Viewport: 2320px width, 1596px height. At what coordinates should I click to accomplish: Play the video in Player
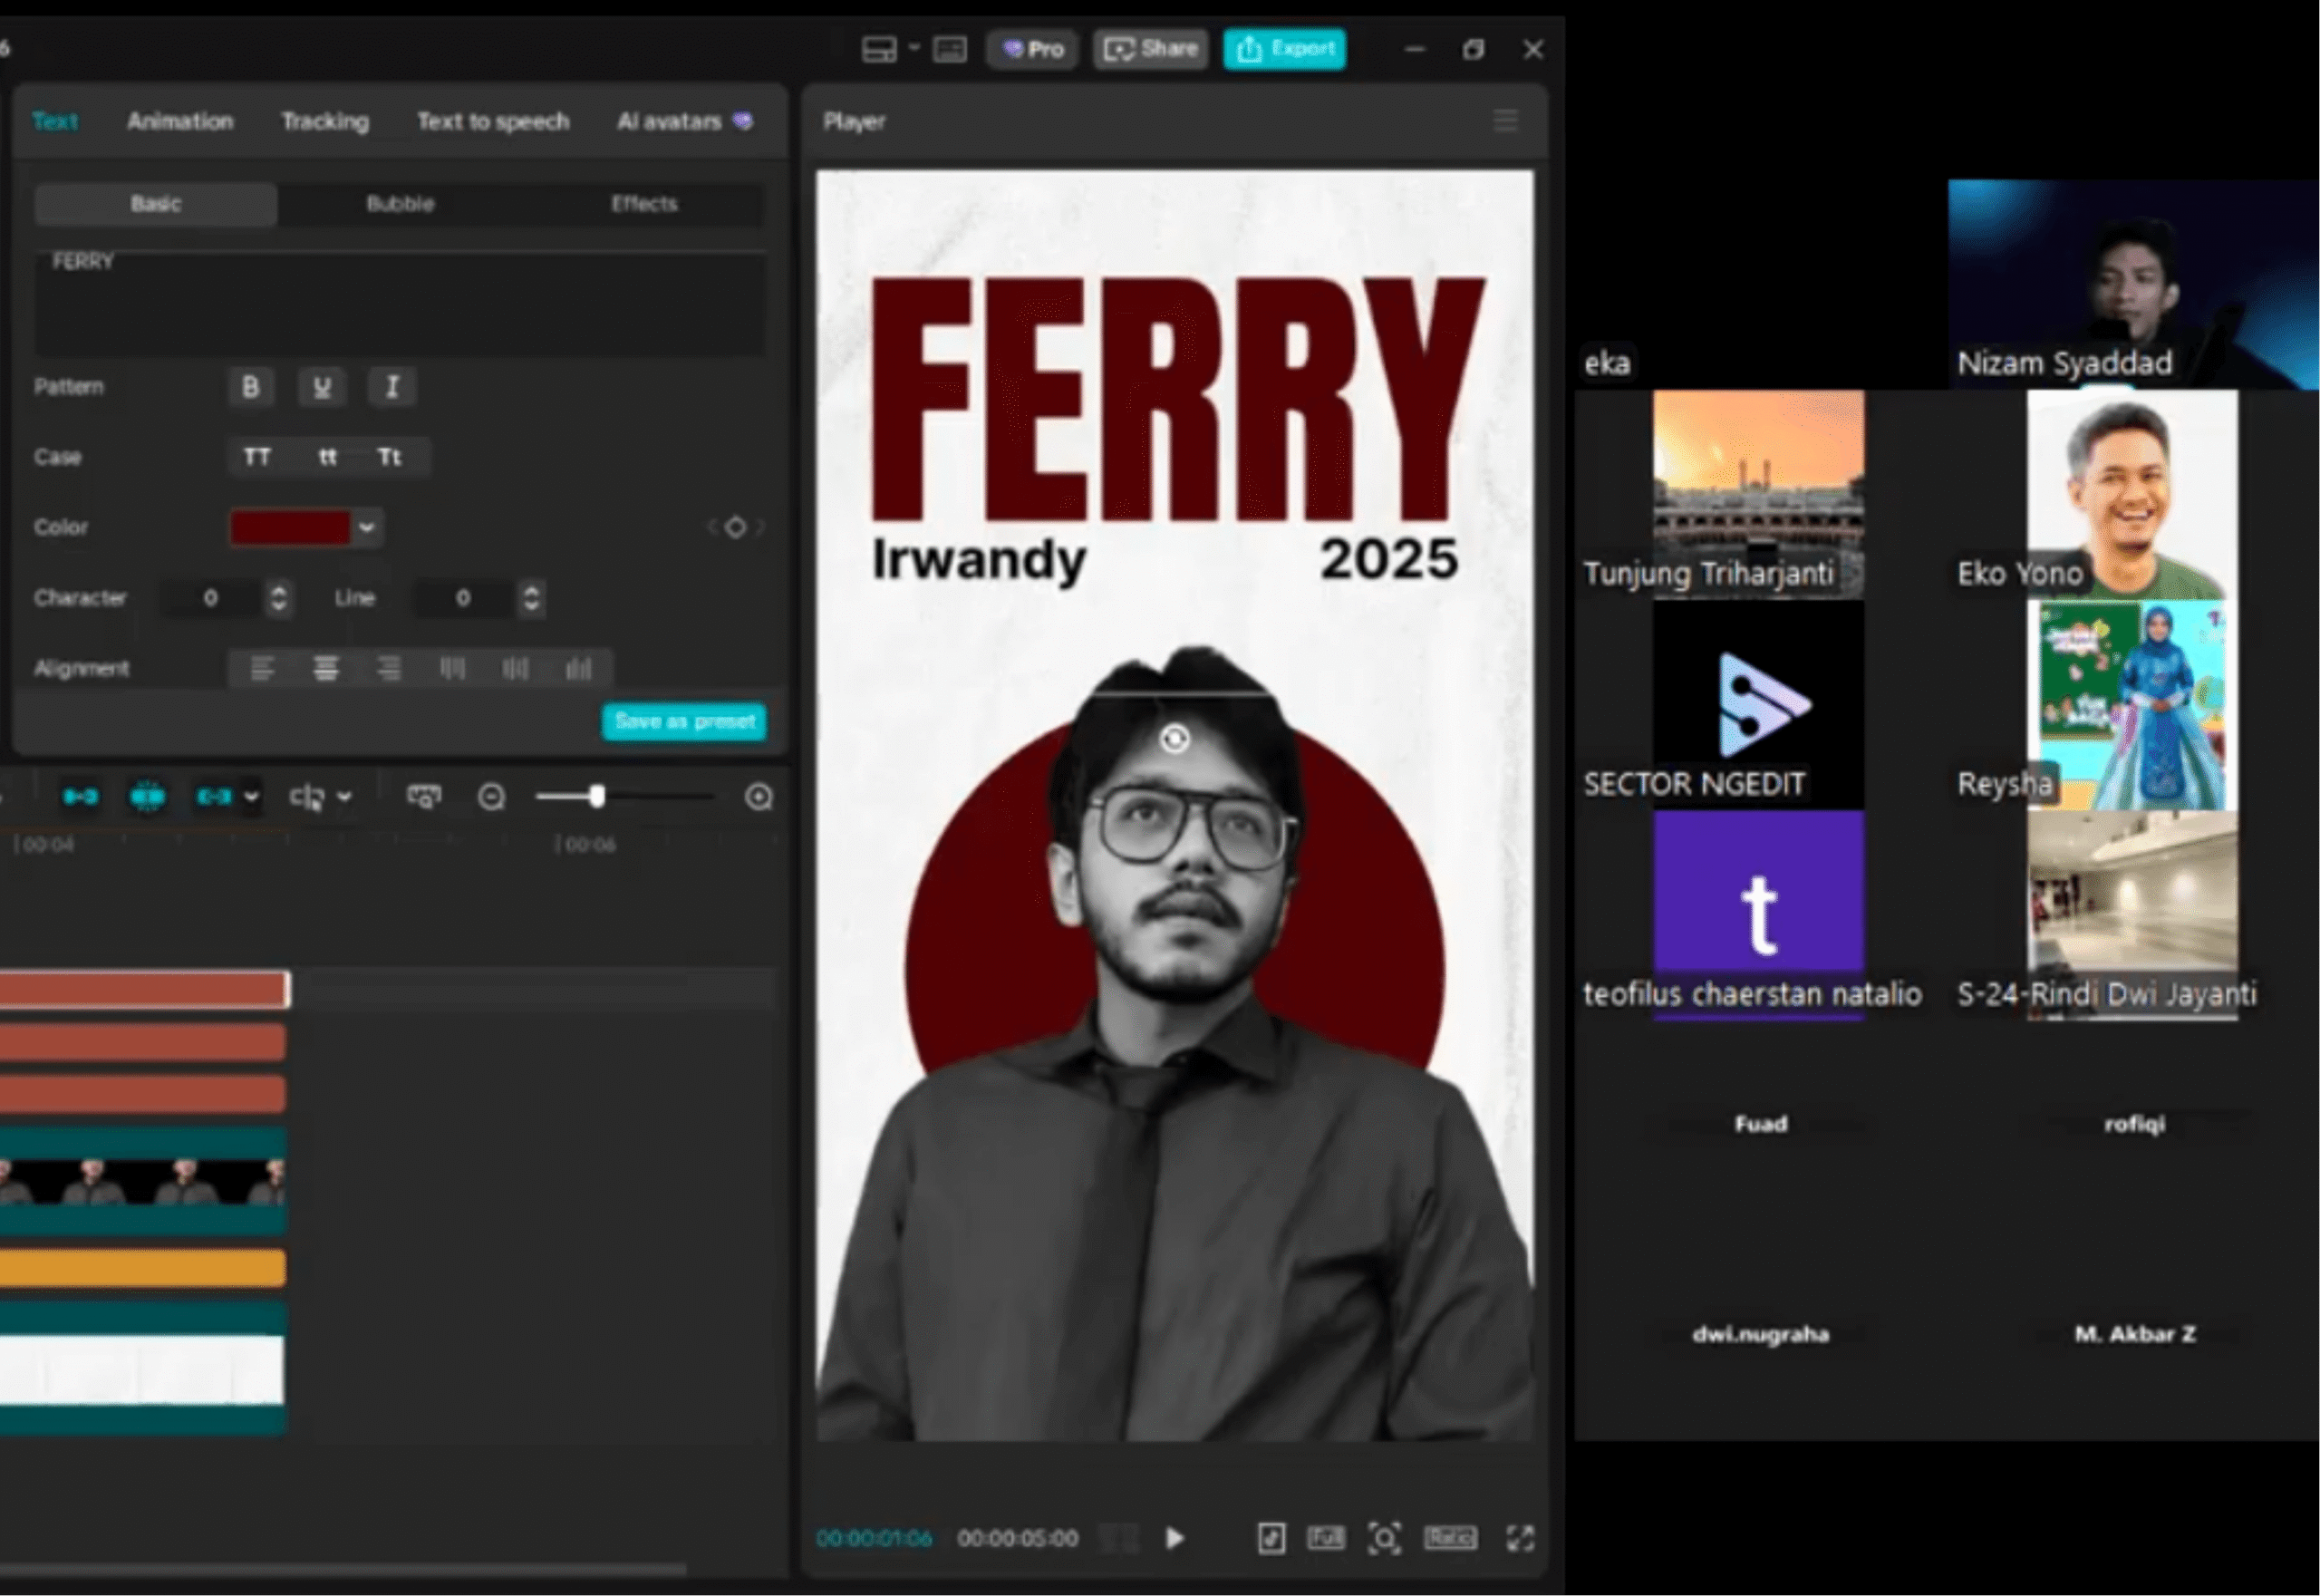pos(1175,1538)
